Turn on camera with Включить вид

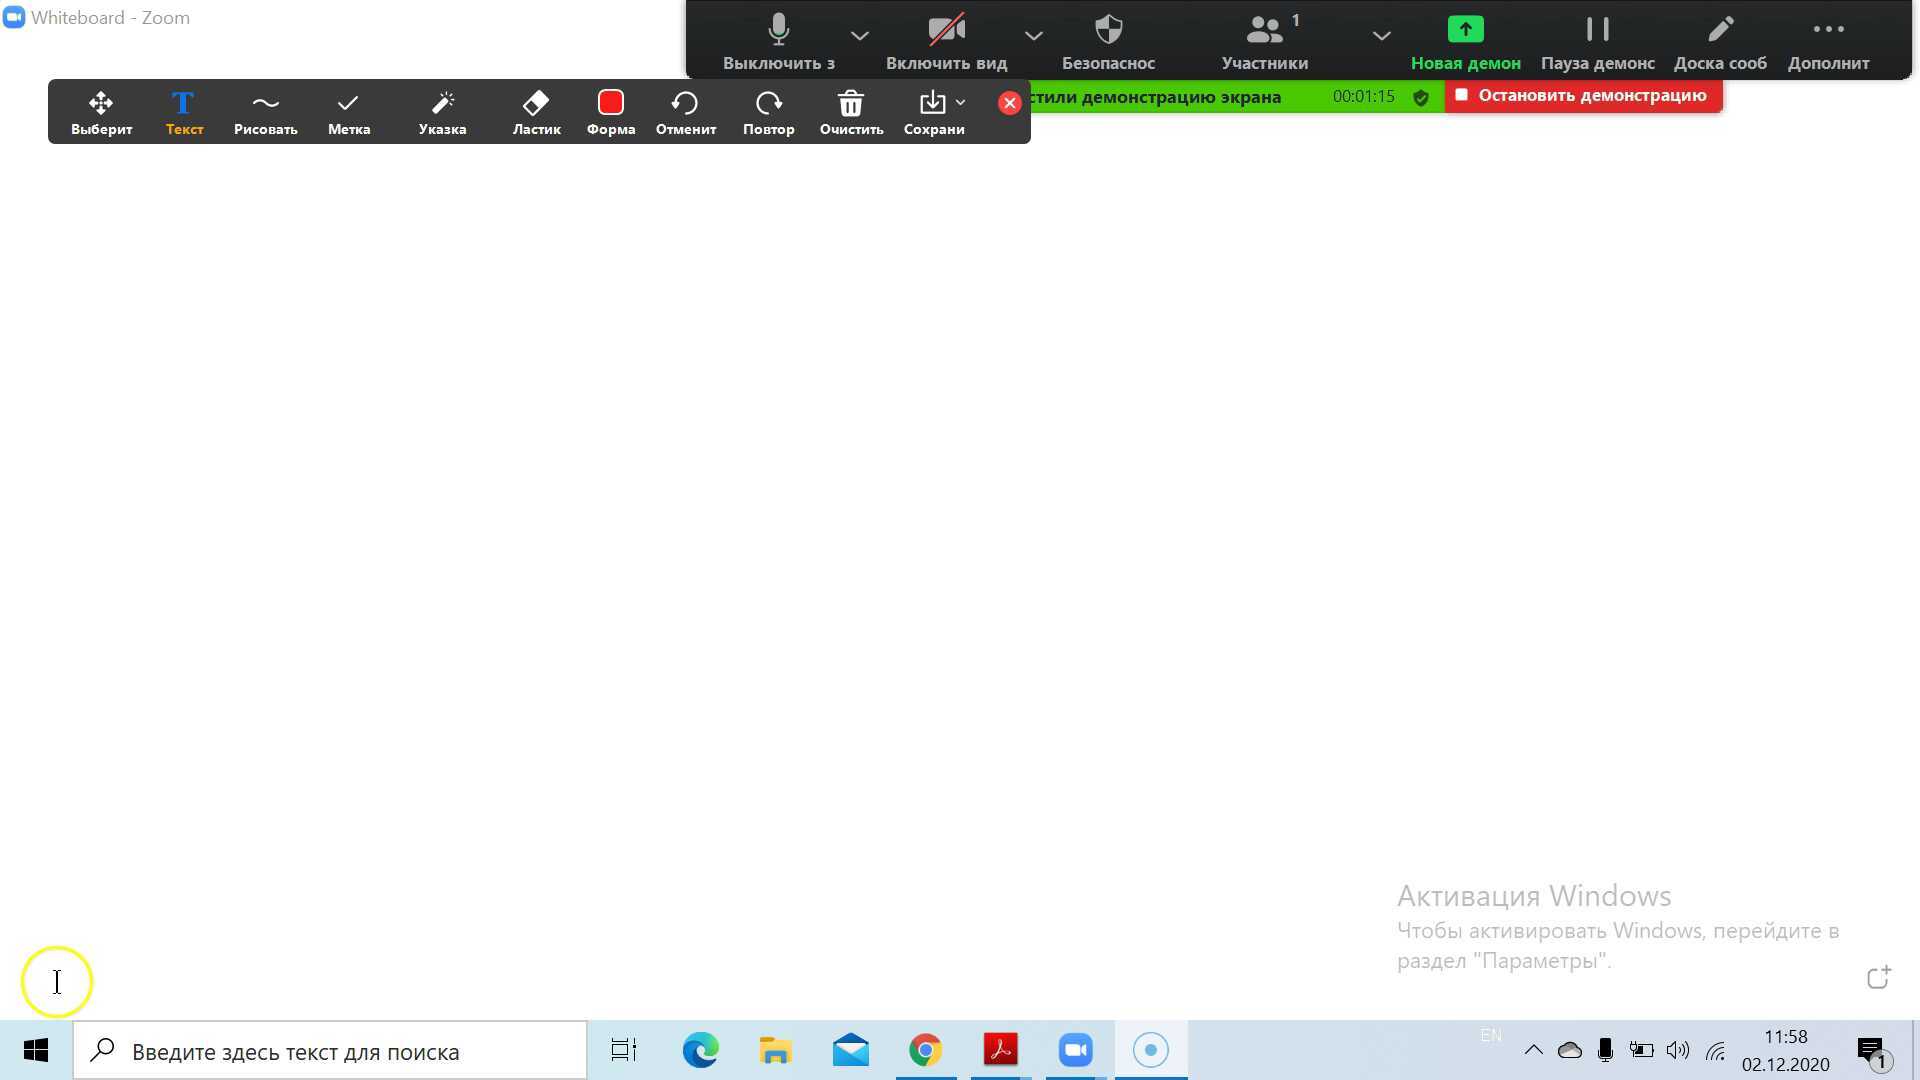click(x=946, y=42)
